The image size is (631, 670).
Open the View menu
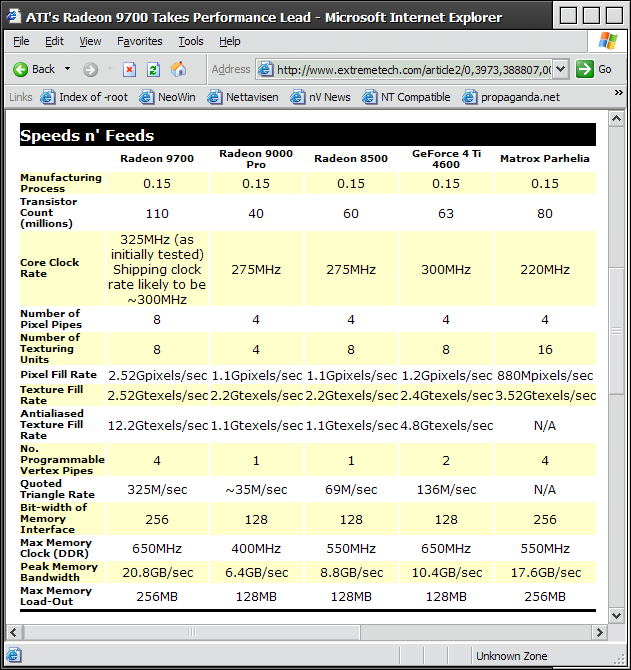(90, 41)
